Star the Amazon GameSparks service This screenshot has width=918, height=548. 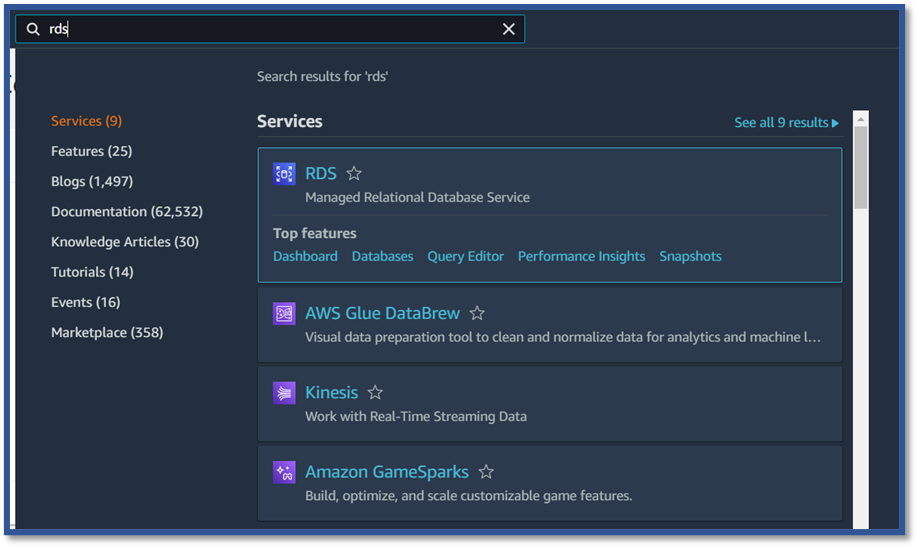(486, 471)
